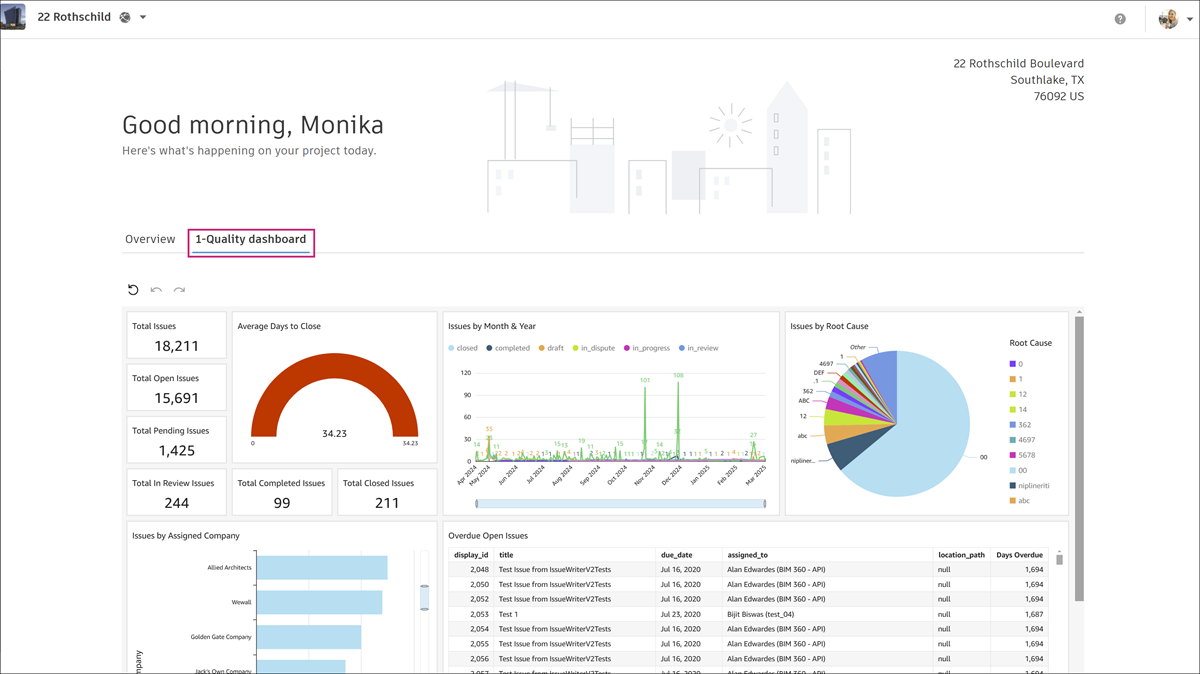Select root cause niplineriti legend entry
The width and height of the screenshot is (1200, 674).
(1029, 485)
